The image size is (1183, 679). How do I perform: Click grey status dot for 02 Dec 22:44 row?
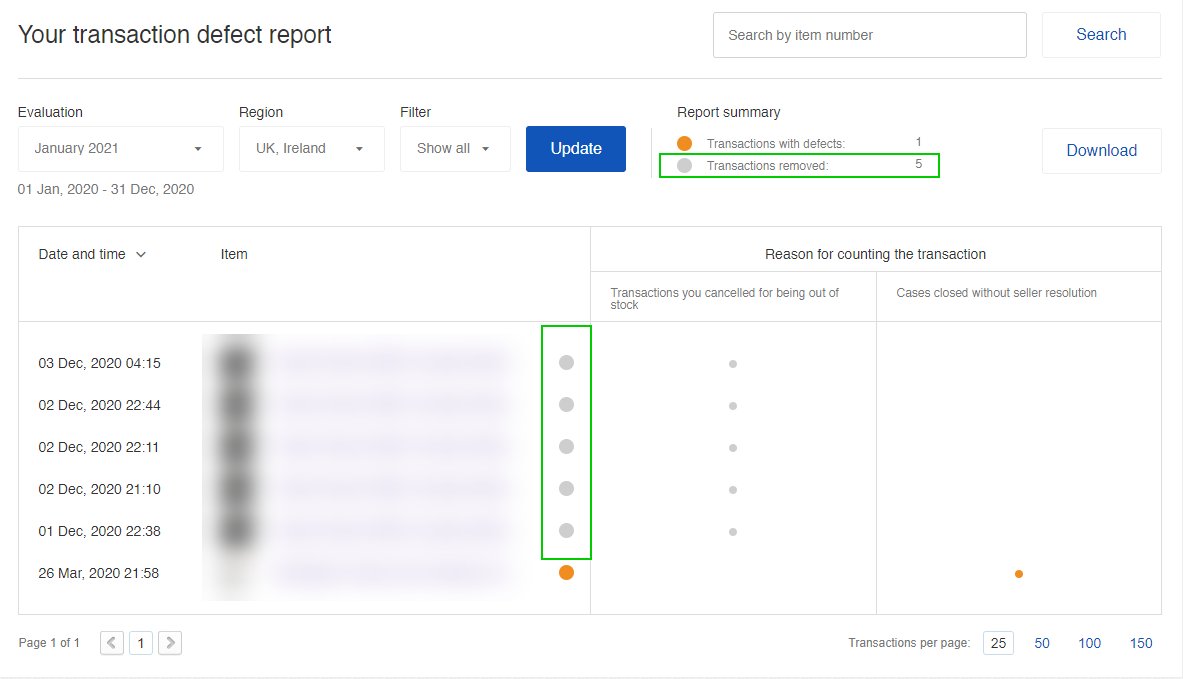coord(566,405)
